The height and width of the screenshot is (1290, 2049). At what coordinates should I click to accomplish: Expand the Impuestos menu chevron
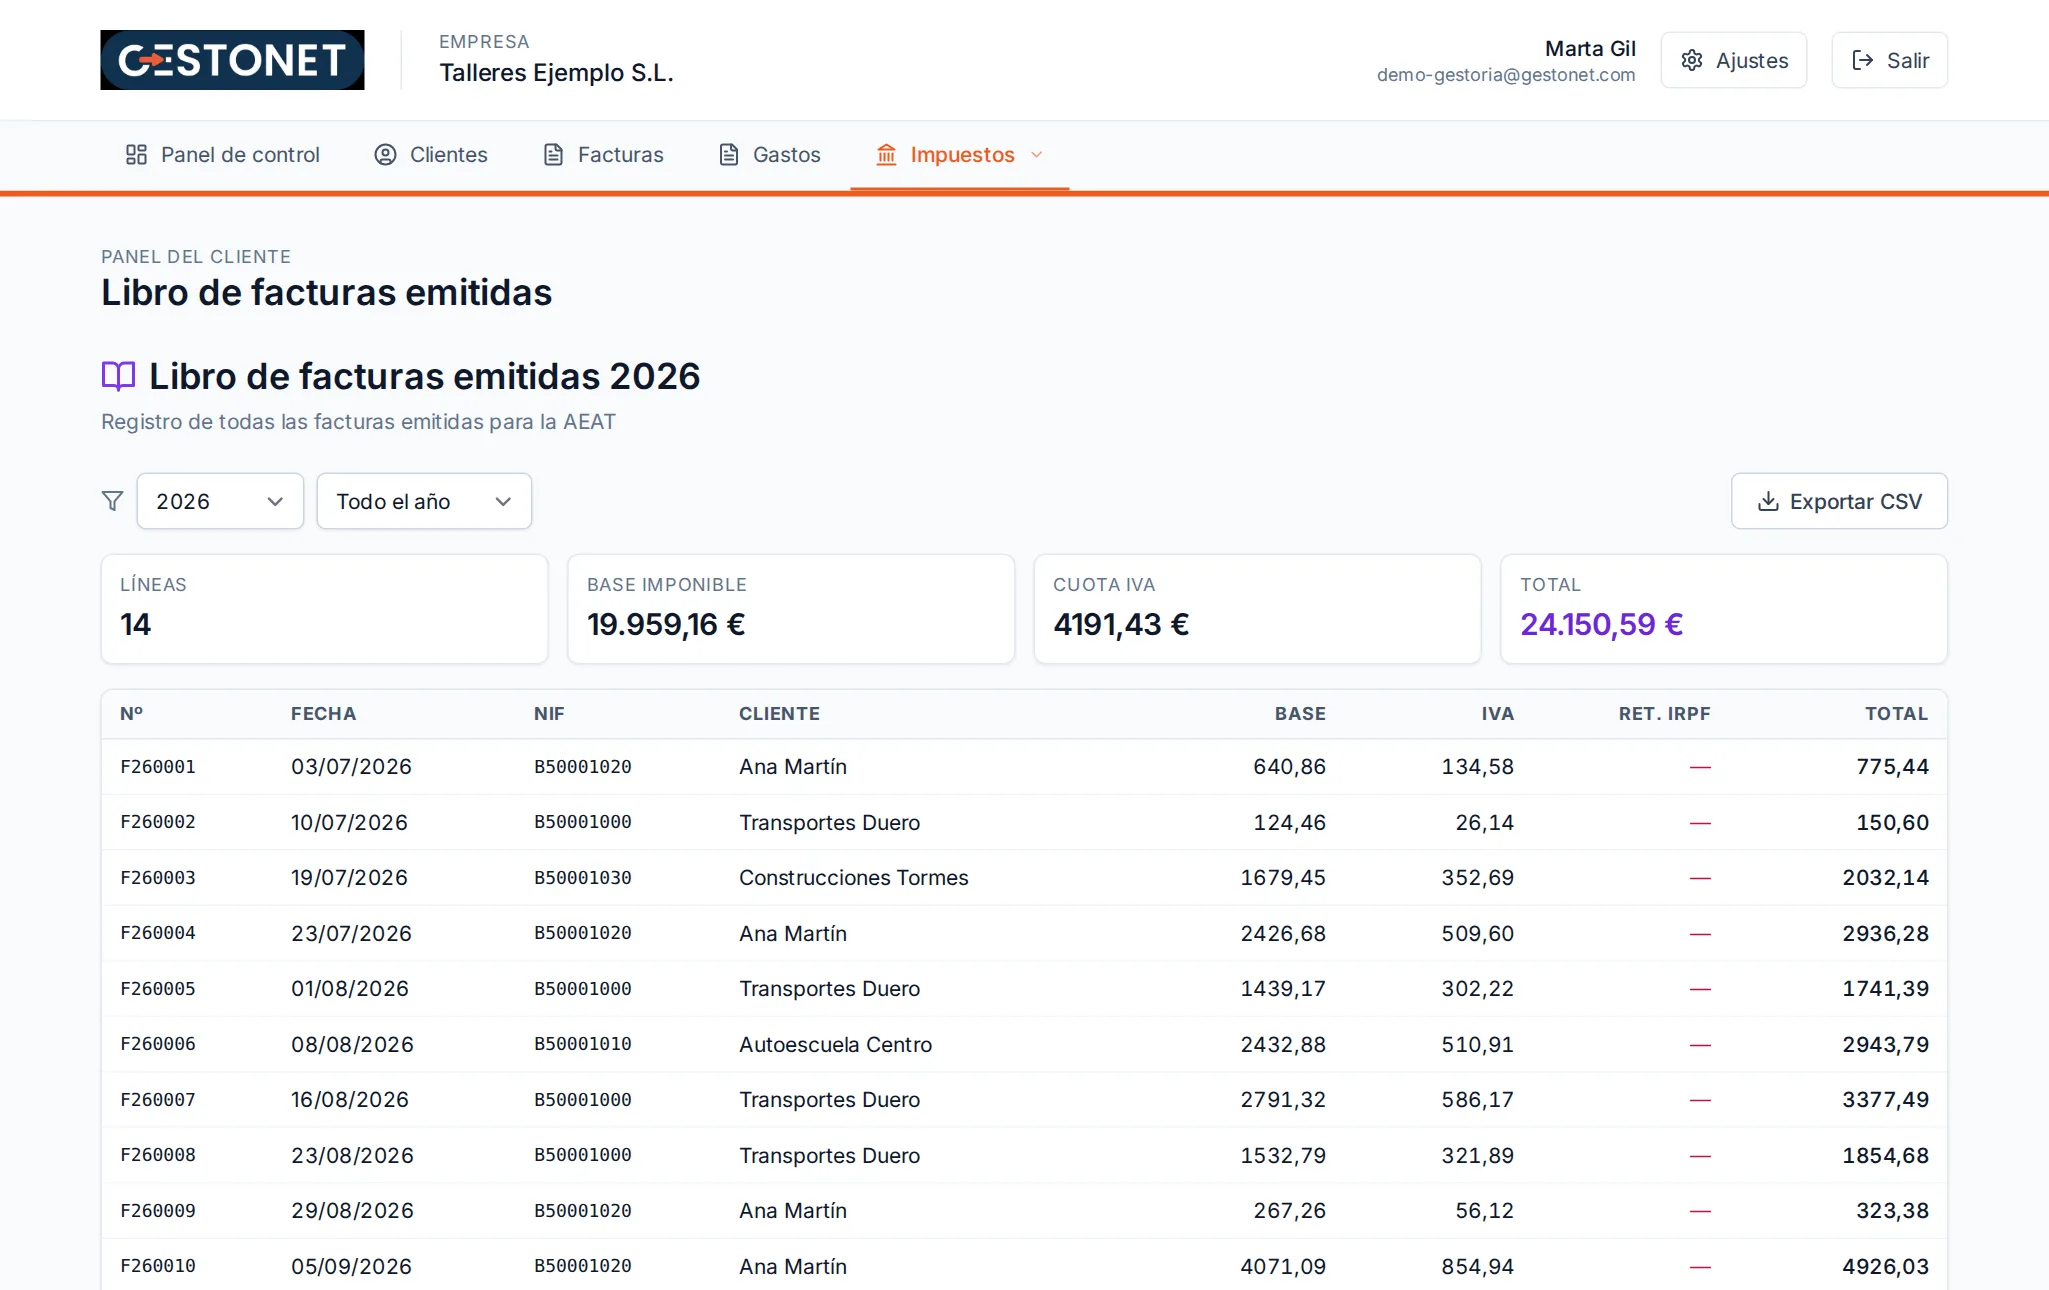pyautogui.click(x=1037, y=155)
